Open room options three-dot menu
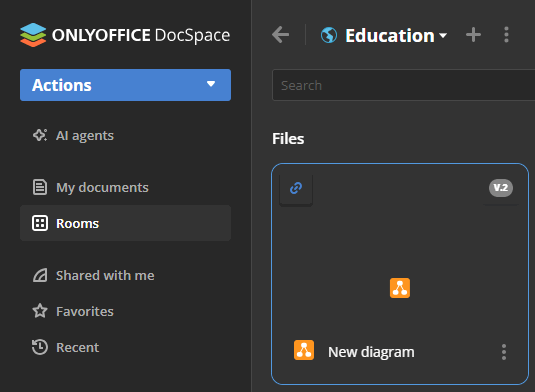Screen dimensions: 535x392 click(x=506, y=35)
